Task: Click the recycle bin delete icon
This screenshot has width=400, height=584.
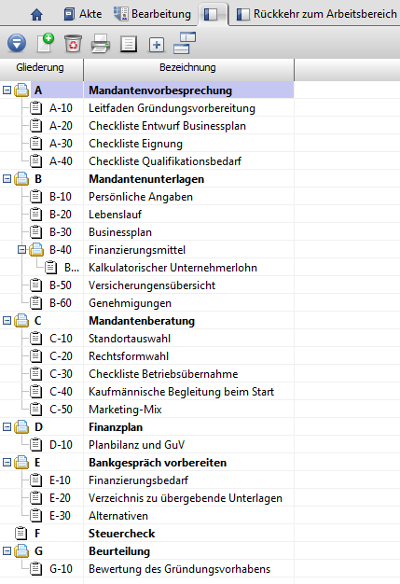Action: 73,44
